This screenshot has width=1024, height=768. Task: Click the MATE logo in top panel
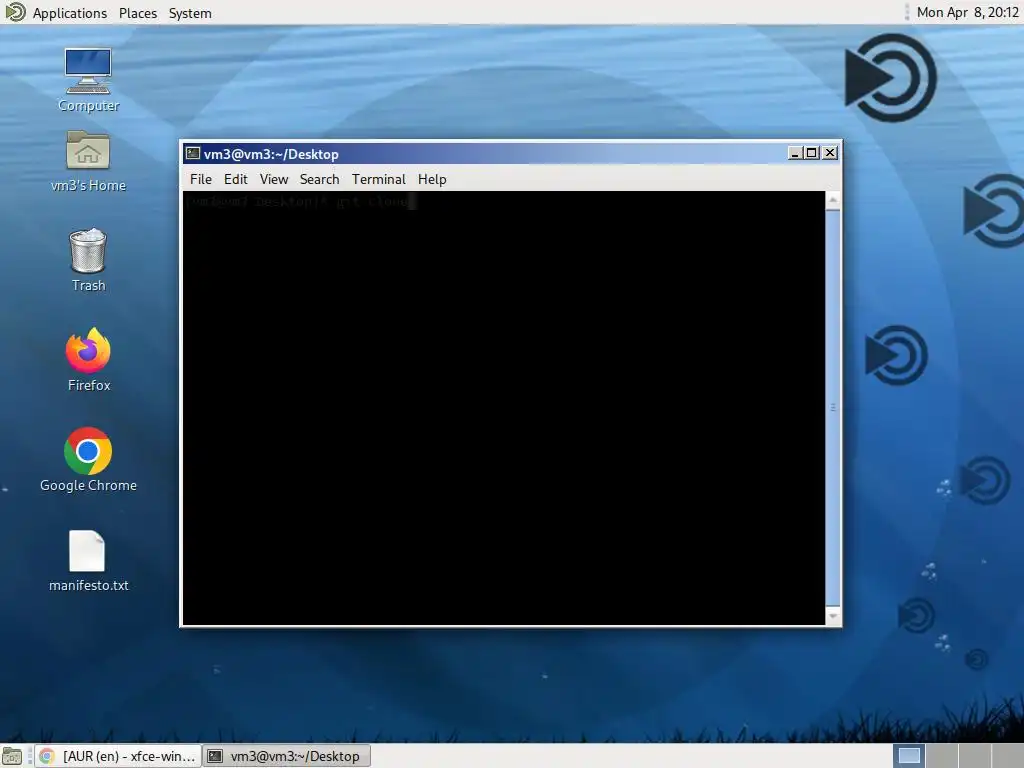tap(14, 12)
